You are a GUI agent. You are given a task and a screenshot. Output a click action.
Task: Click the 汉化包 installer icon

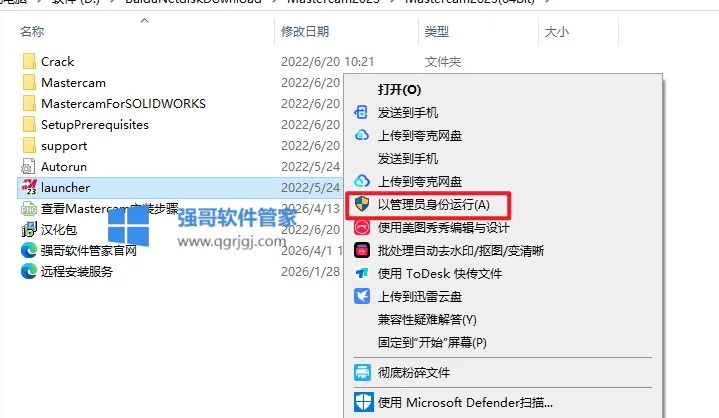[29, 229]
